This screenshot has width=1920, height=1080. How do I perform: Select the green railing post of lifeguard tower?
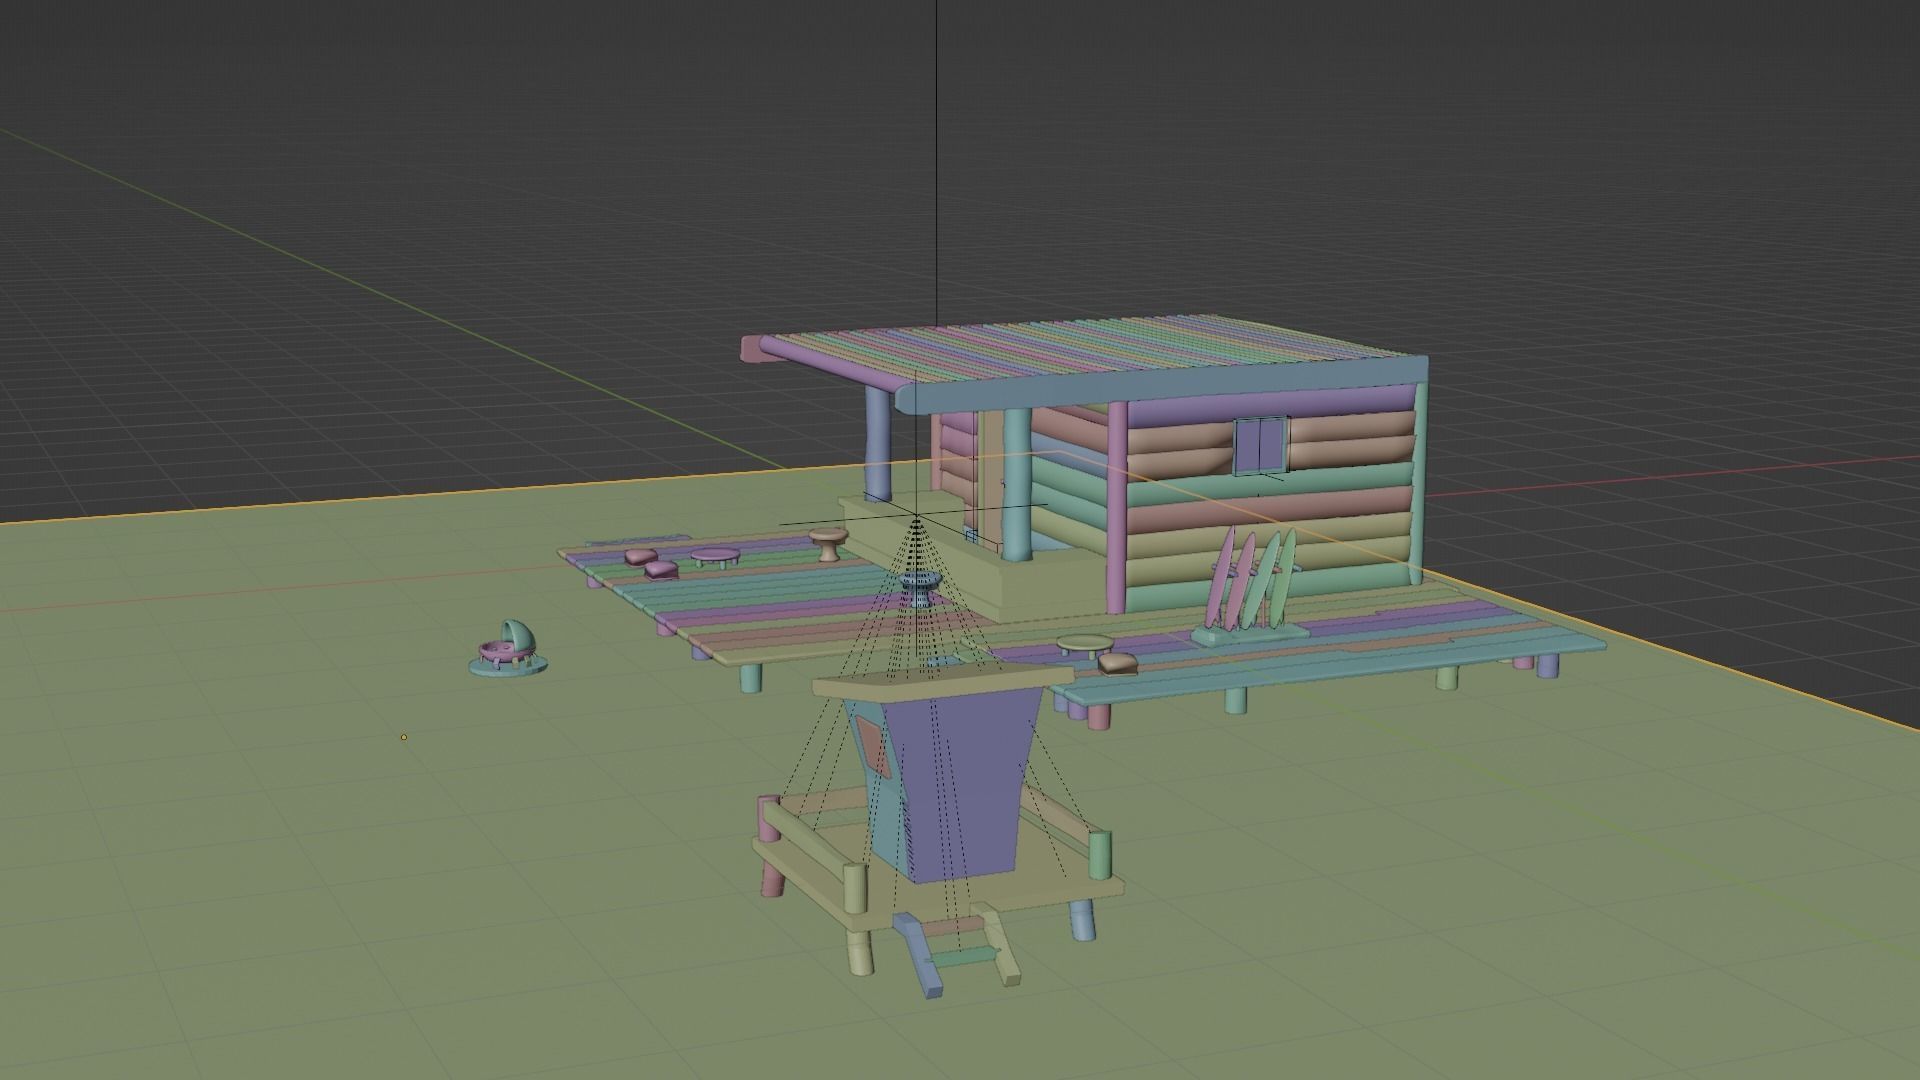click(x=1099, y=856)
